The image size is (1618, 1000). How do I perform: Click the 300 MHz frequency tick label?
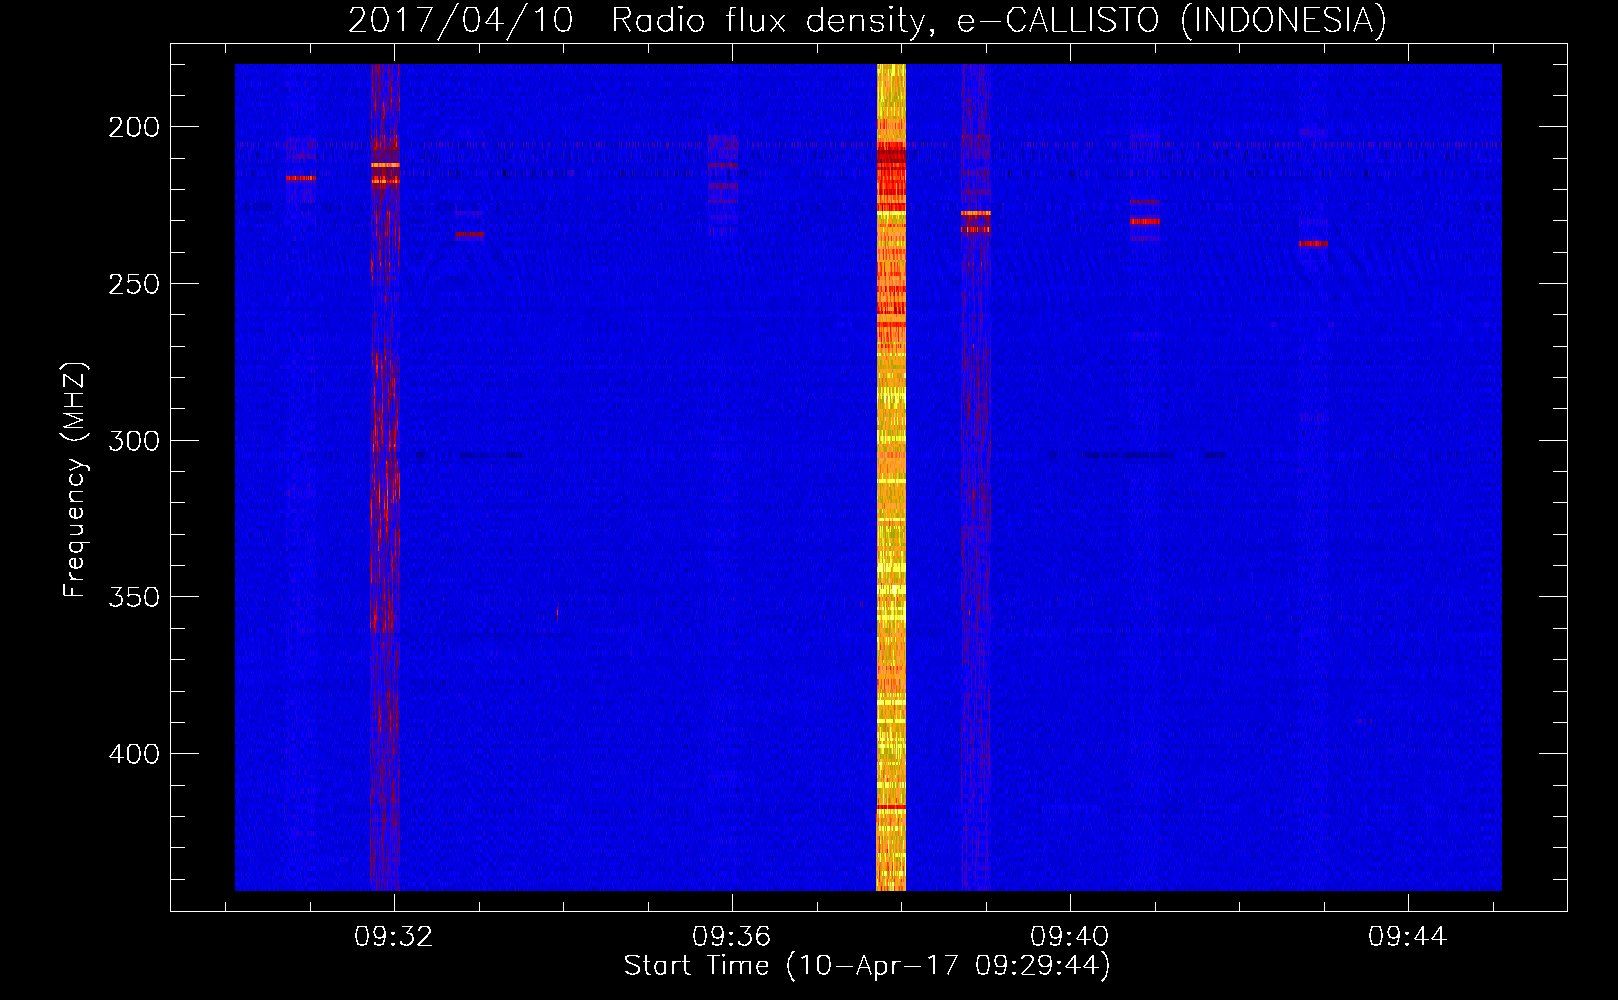tap(134, 441)
